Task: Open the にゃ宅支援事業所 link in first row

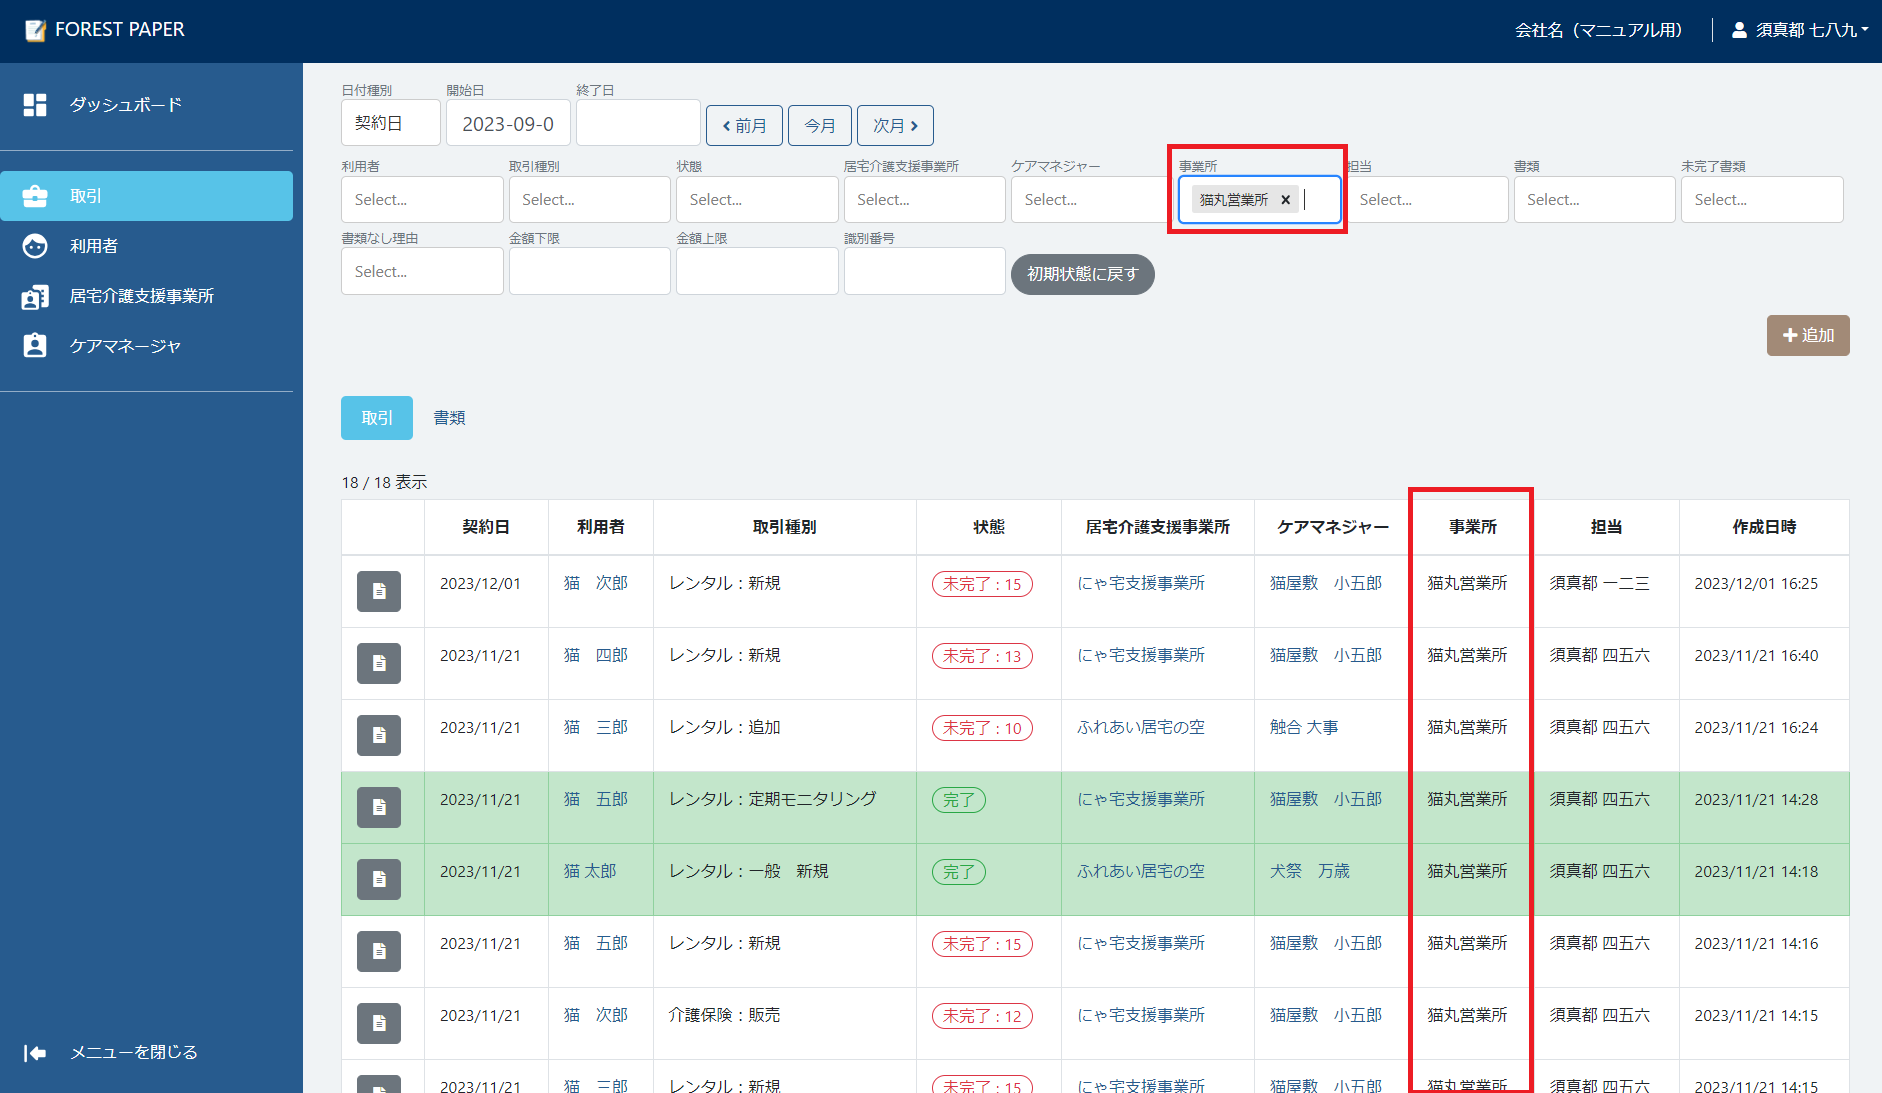Action: 1140,583
